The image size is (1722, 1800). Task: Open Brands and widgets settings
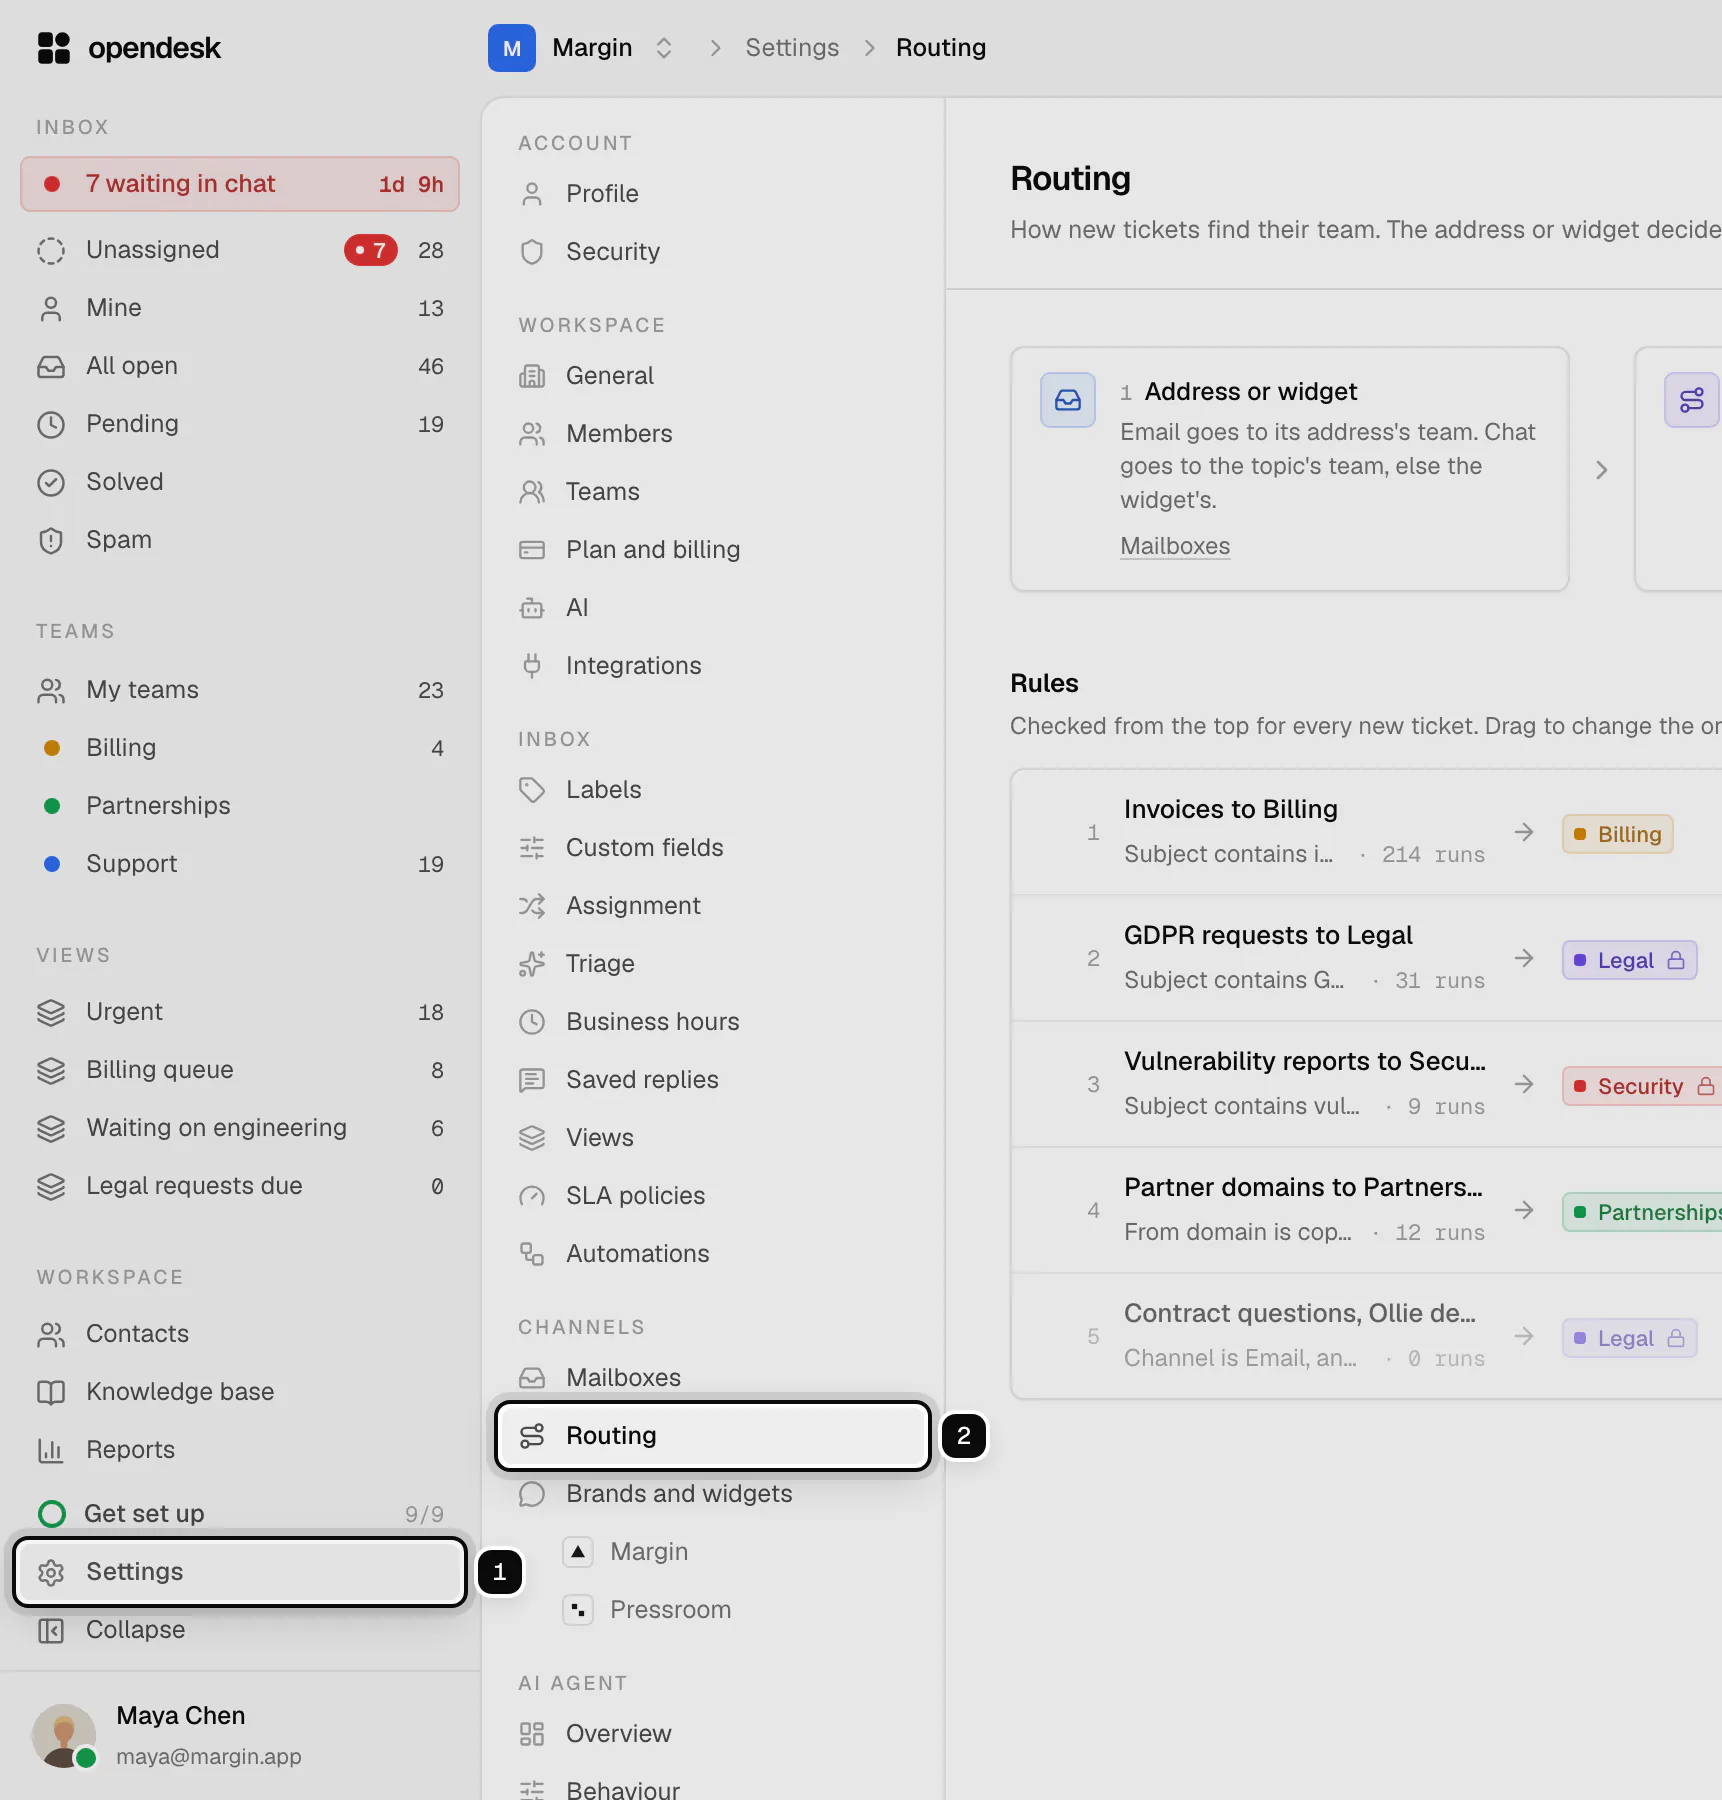point(713,1494)
